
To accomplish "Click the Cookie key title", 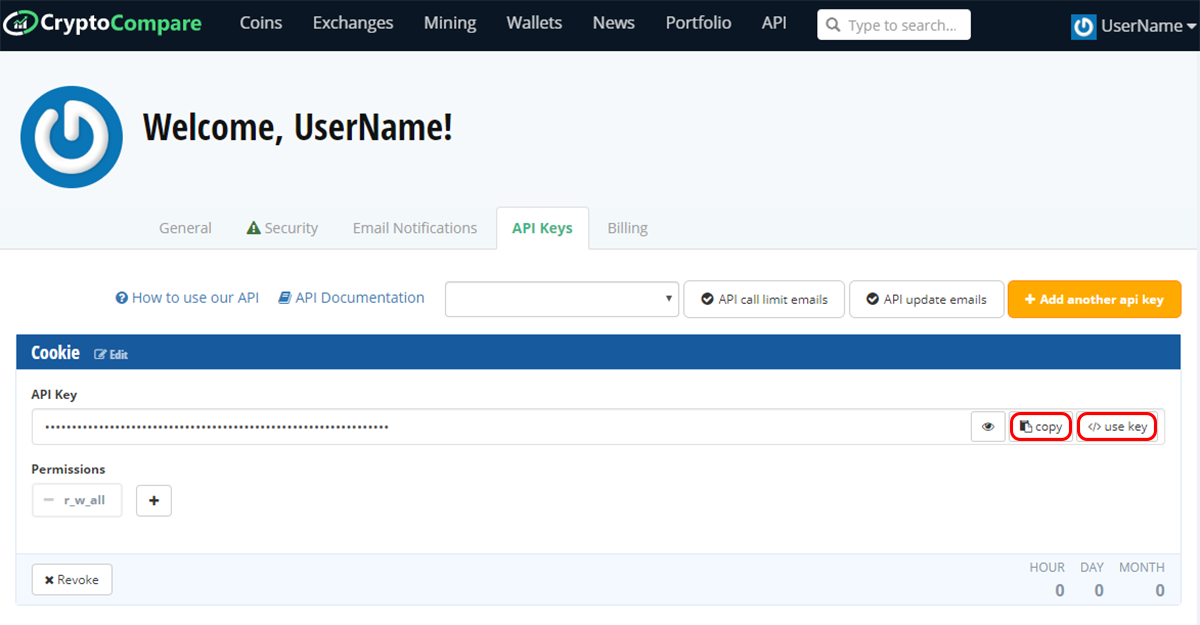I will click(x=55, y=353).
